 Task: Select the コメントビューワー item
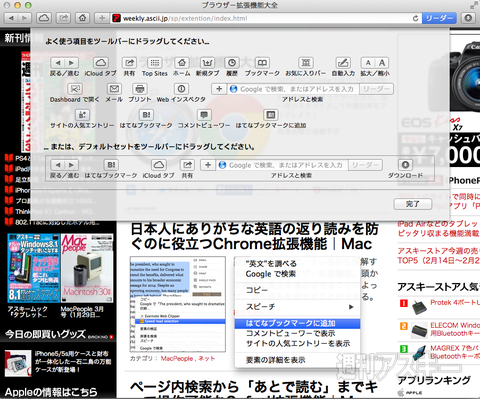point(204,119)
